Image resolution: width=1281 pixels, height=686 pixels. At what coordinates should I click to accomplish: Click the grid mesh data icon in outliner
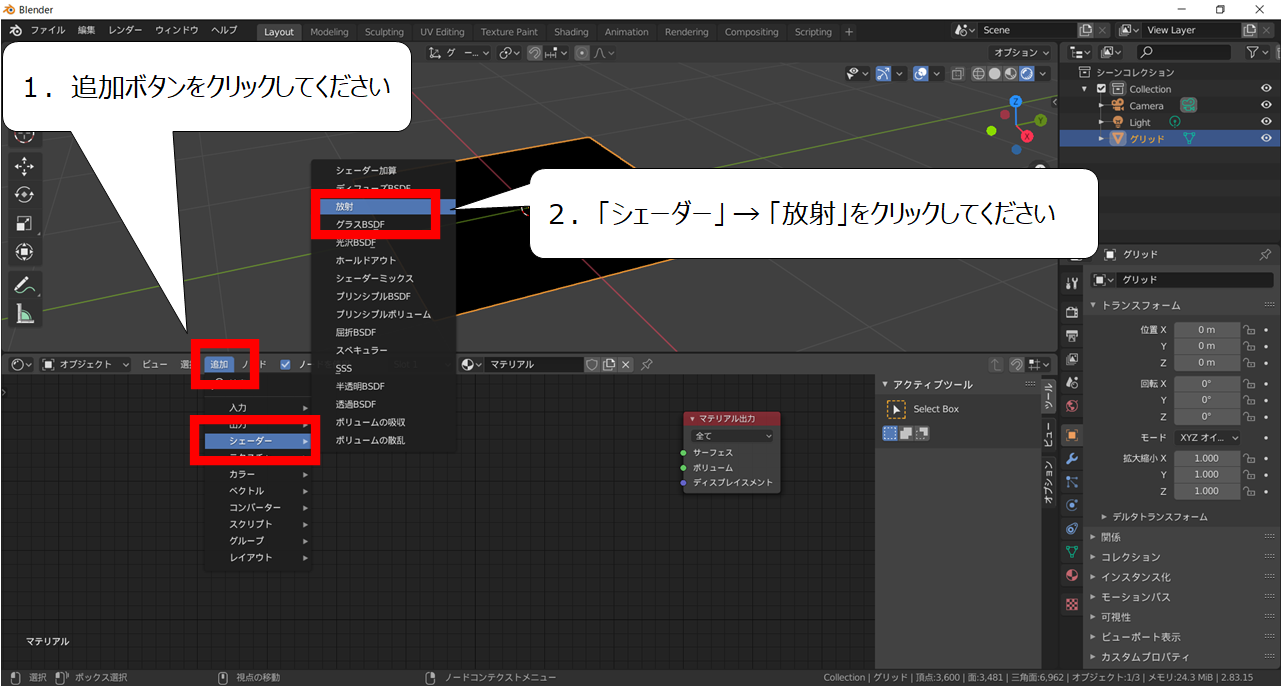[x=1189, y=138]
